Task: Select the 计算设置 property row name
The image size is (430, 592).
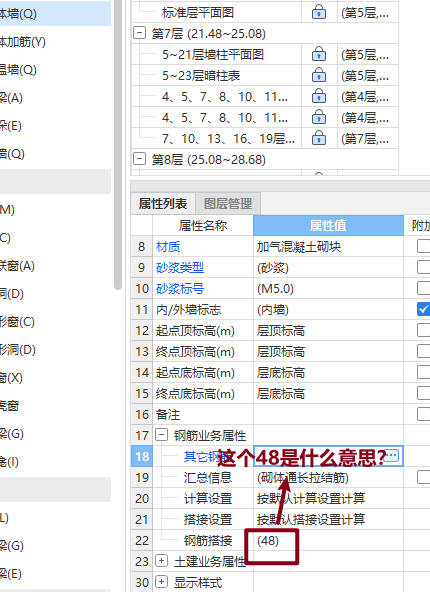Action: coord(208,498)
